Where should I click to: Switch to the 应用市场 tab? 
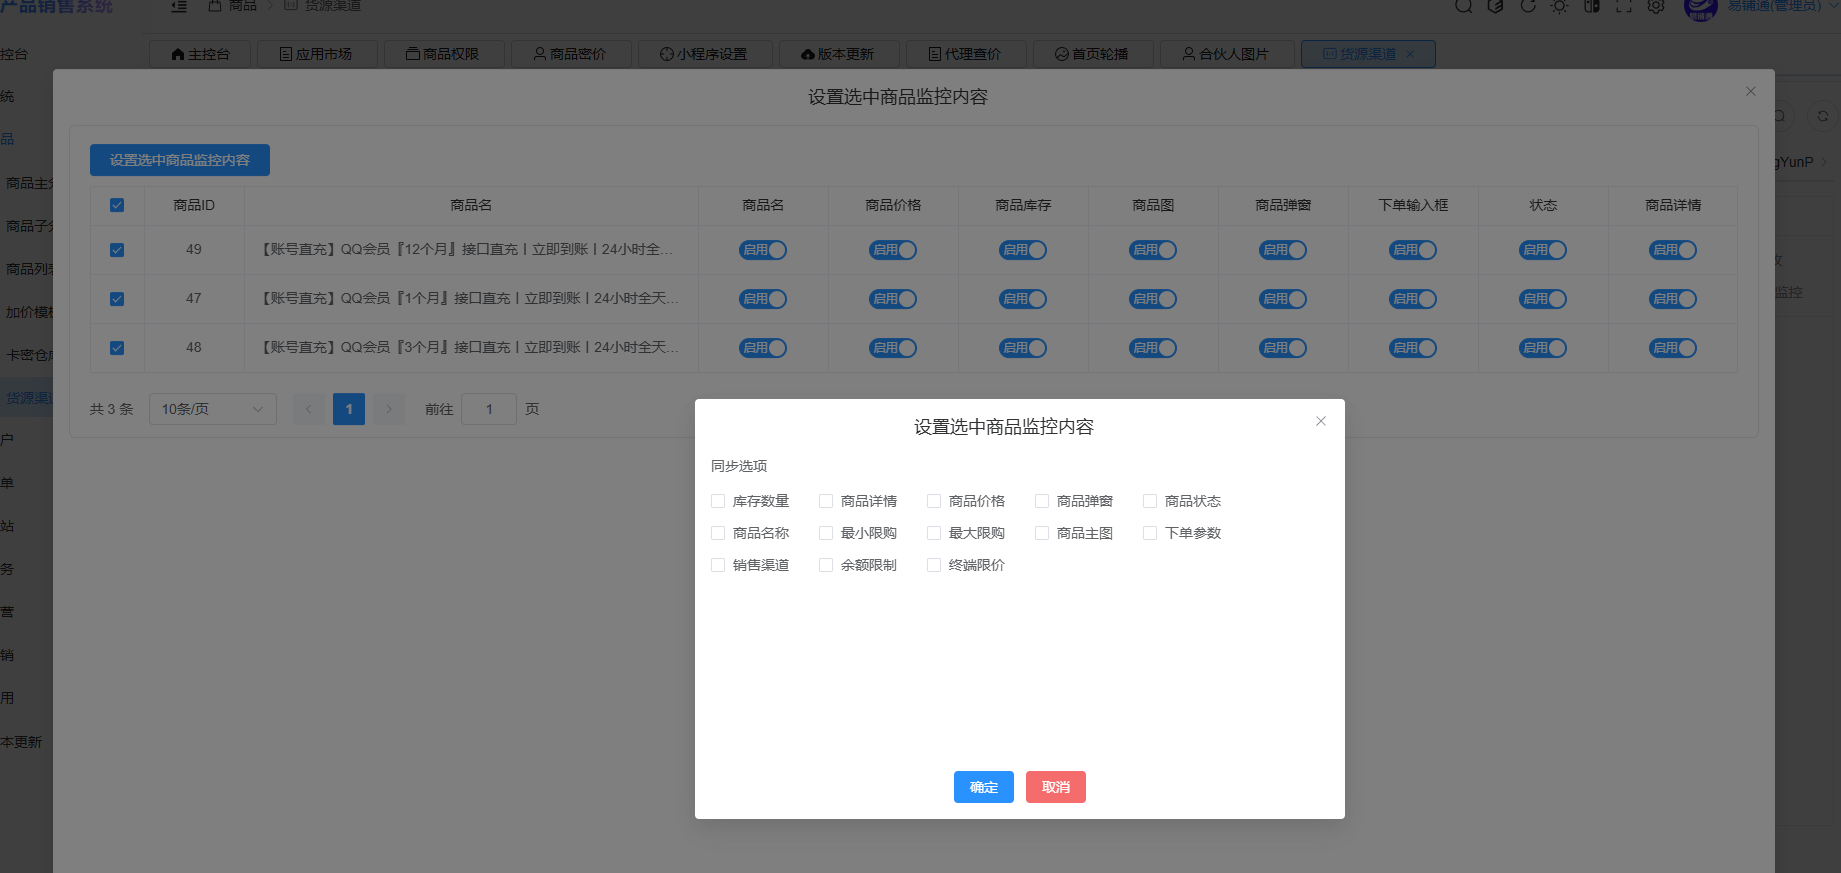click(x=317, y=54)
